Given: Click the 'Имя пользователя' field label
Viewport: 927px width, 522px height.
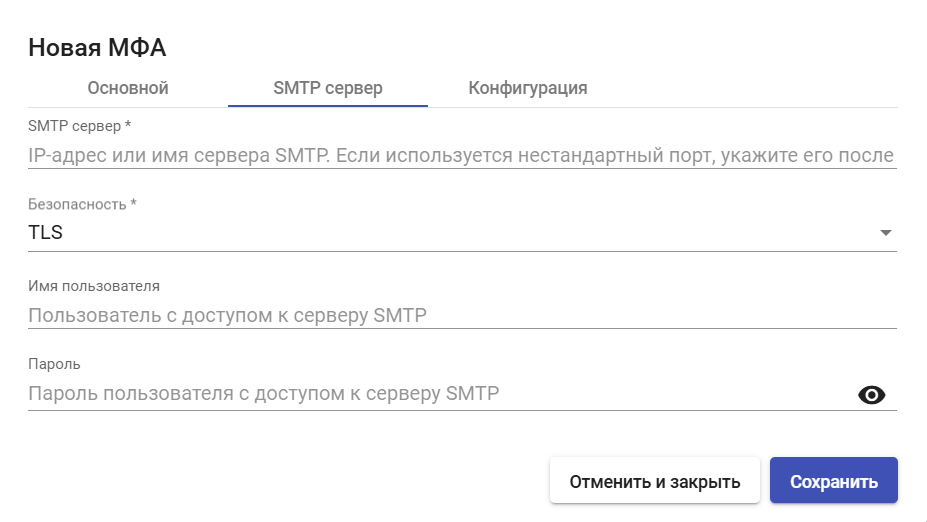Looking at the screenshot, I should (x=94, y=286).
